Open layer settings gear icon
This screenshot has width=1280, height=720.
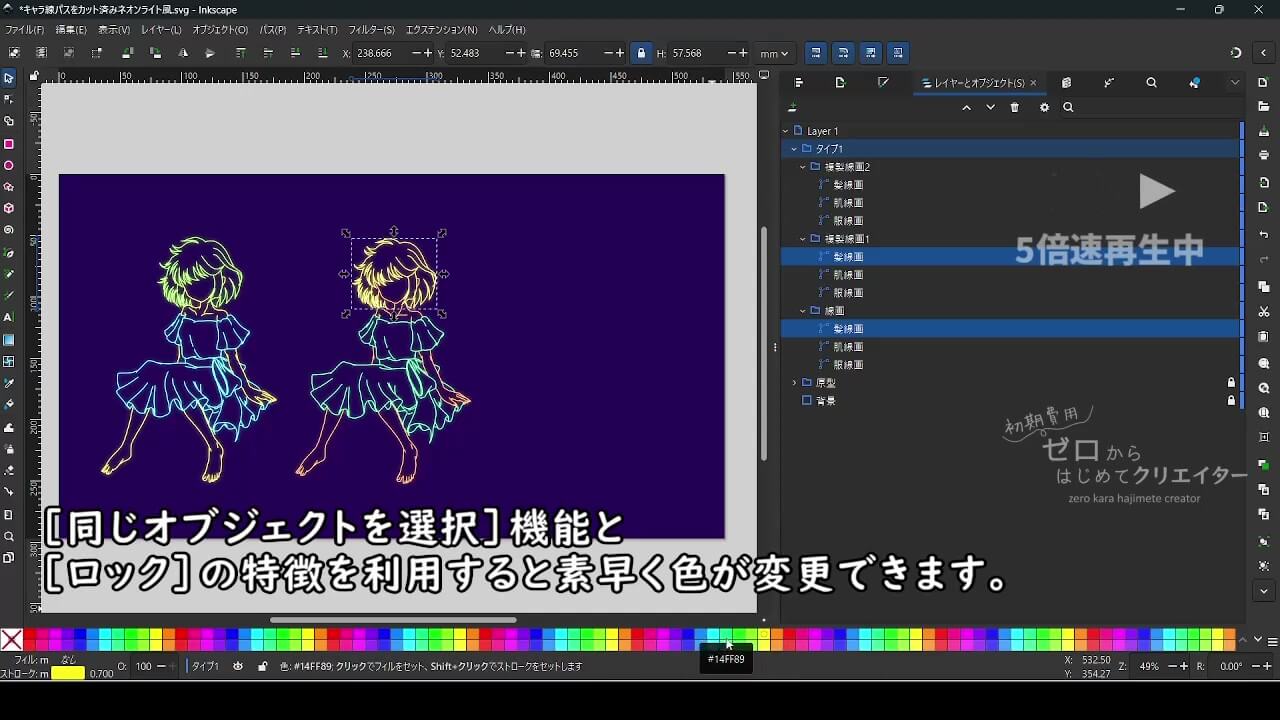pyautogui.click(x=1044, y=108)
